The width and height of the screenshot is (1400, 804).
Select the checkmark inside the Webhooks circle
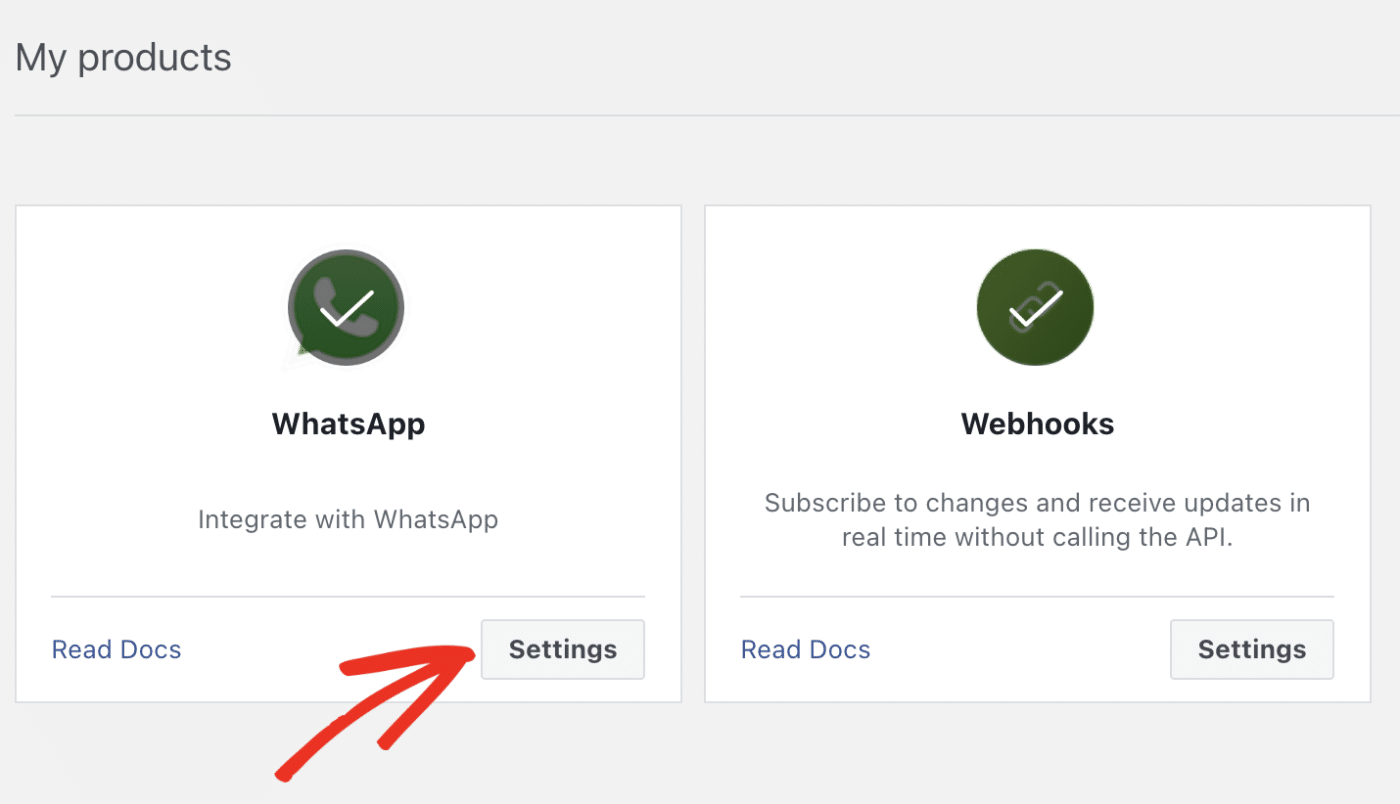click(1035, 307)
